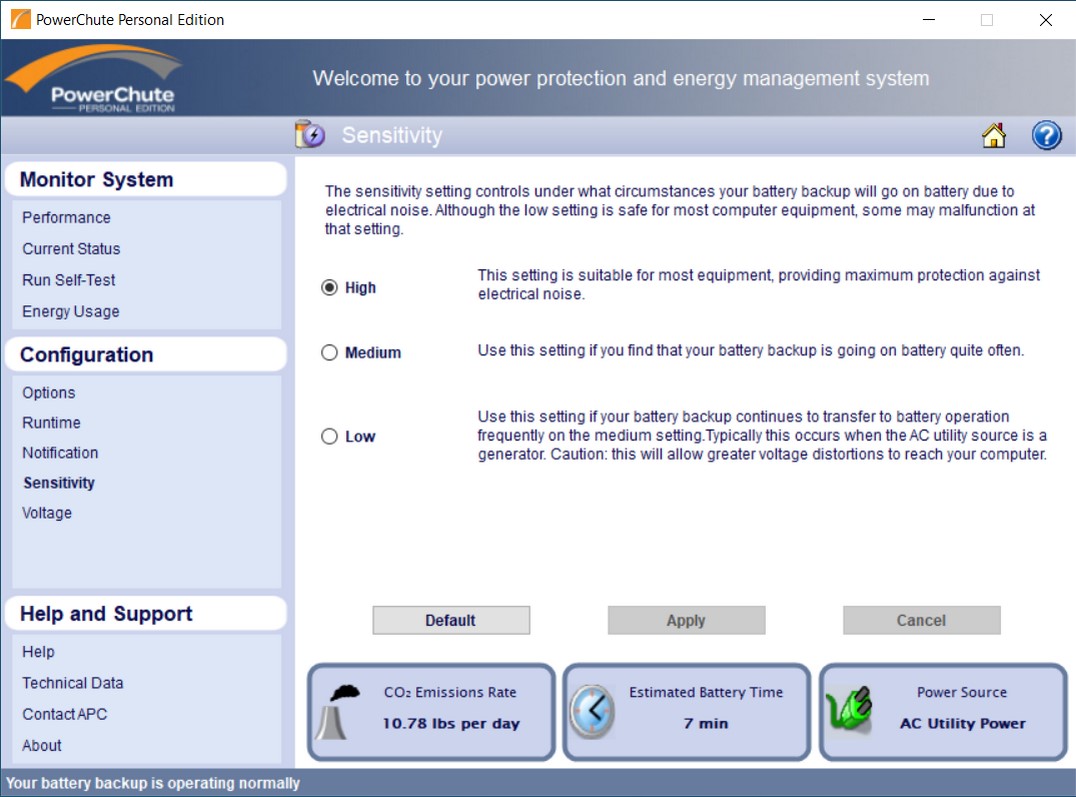Open the Runtime settings
This screenshot has height=797, width=1076.
[51, 423]
